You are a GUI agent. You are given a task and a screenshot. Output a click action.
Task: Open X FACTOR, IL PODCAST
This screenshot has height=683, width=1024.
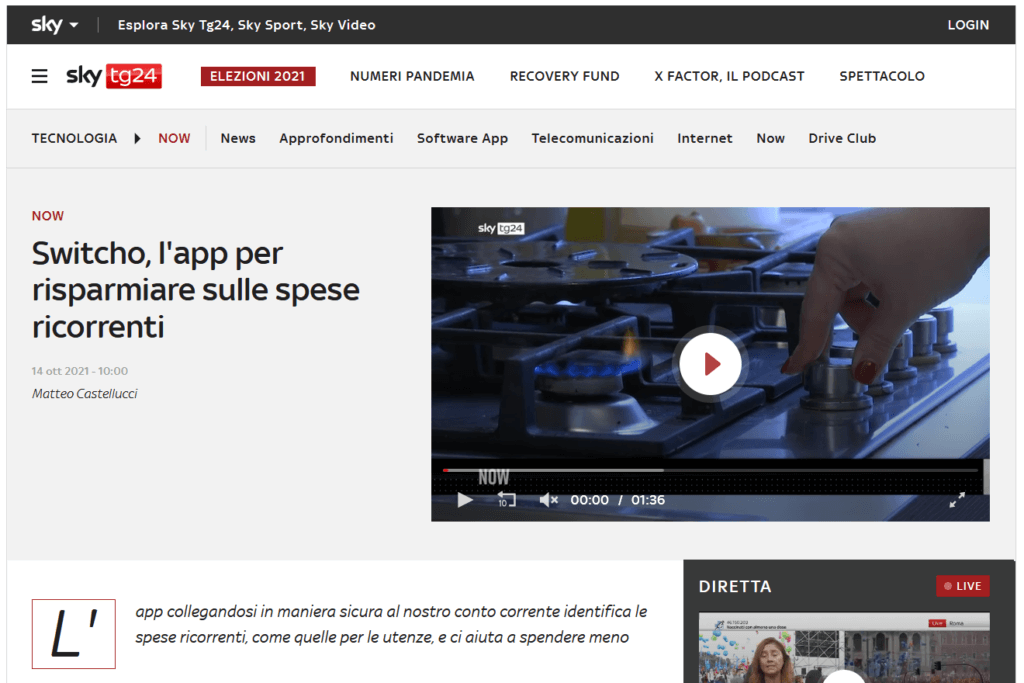coord(729,76)
